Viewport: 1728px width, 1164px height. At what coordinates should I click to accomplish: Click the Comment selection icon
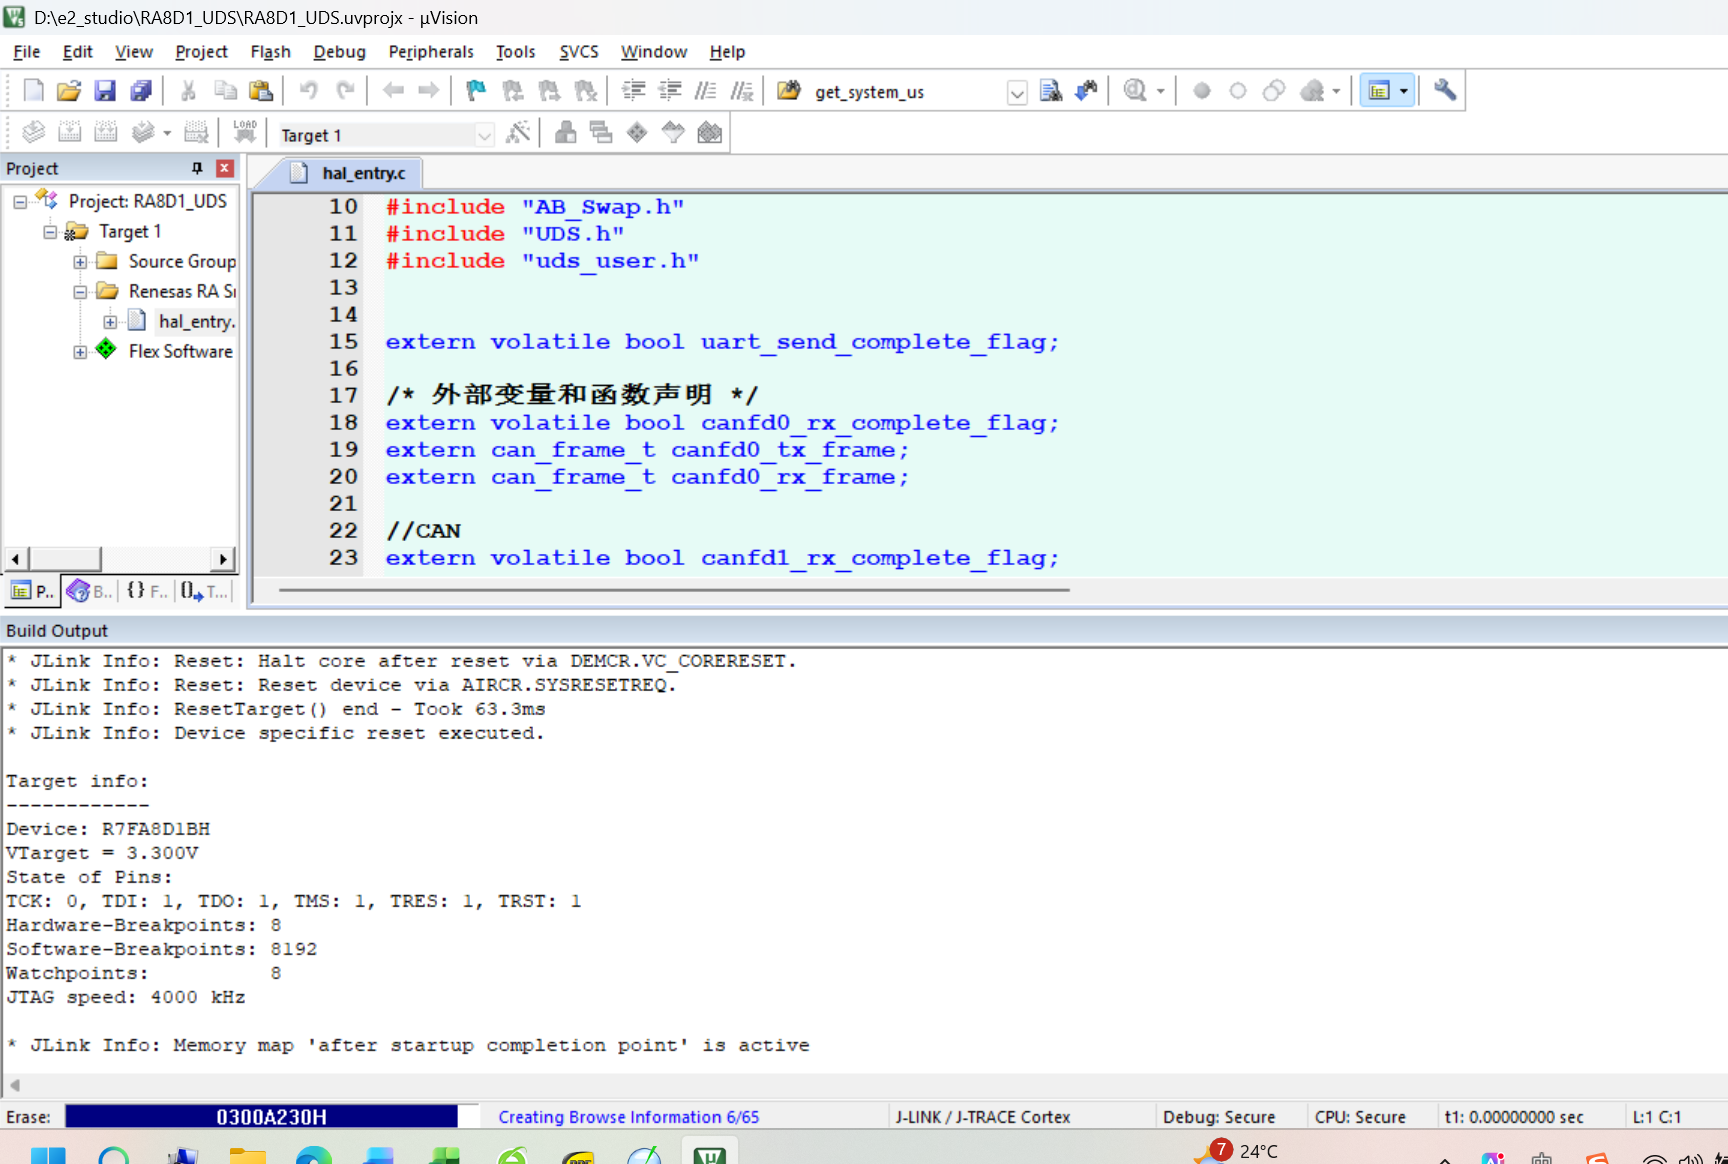click(x=705, y=91)
